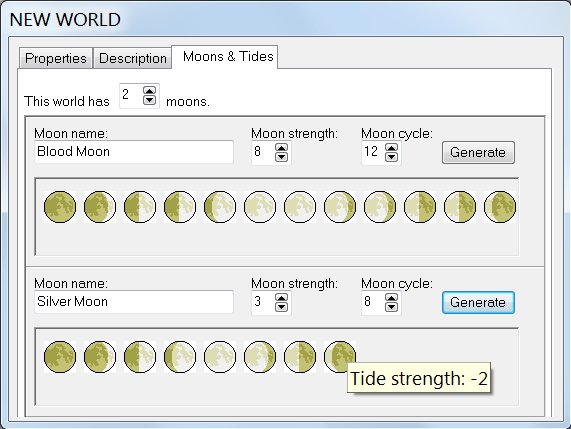The image size is (571, 429).
Task: Select the seventh Silver Moon phase icon
Action: click(300, 357)
